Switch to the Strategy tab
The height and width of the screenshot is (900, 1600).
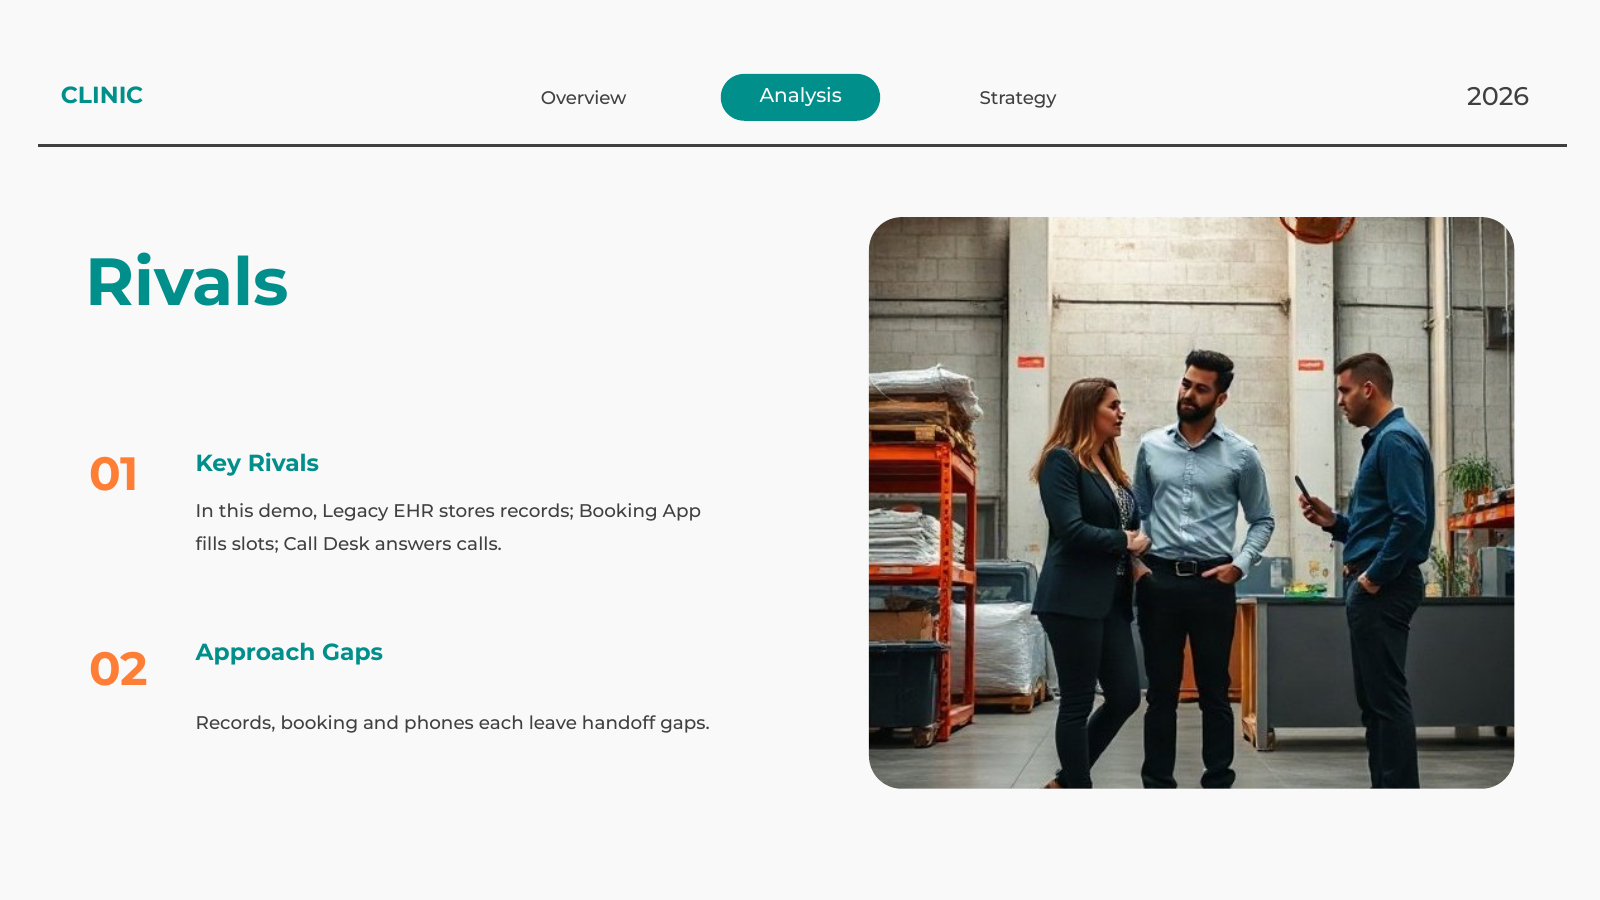[1017, 98]
